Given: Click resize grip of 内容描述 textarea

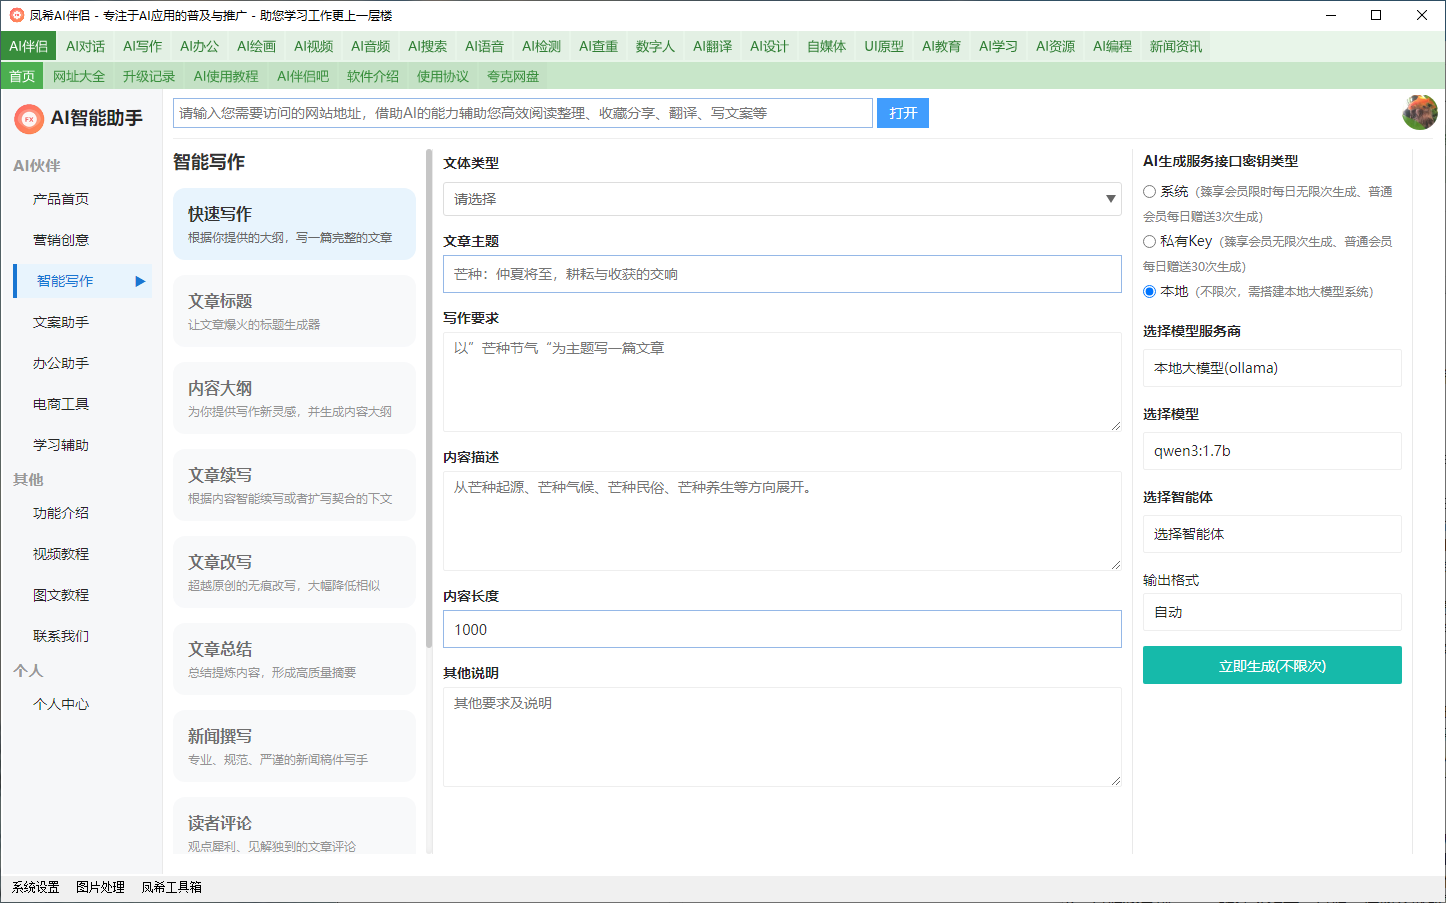Looking at the screenshot, I should (1115, 564).
